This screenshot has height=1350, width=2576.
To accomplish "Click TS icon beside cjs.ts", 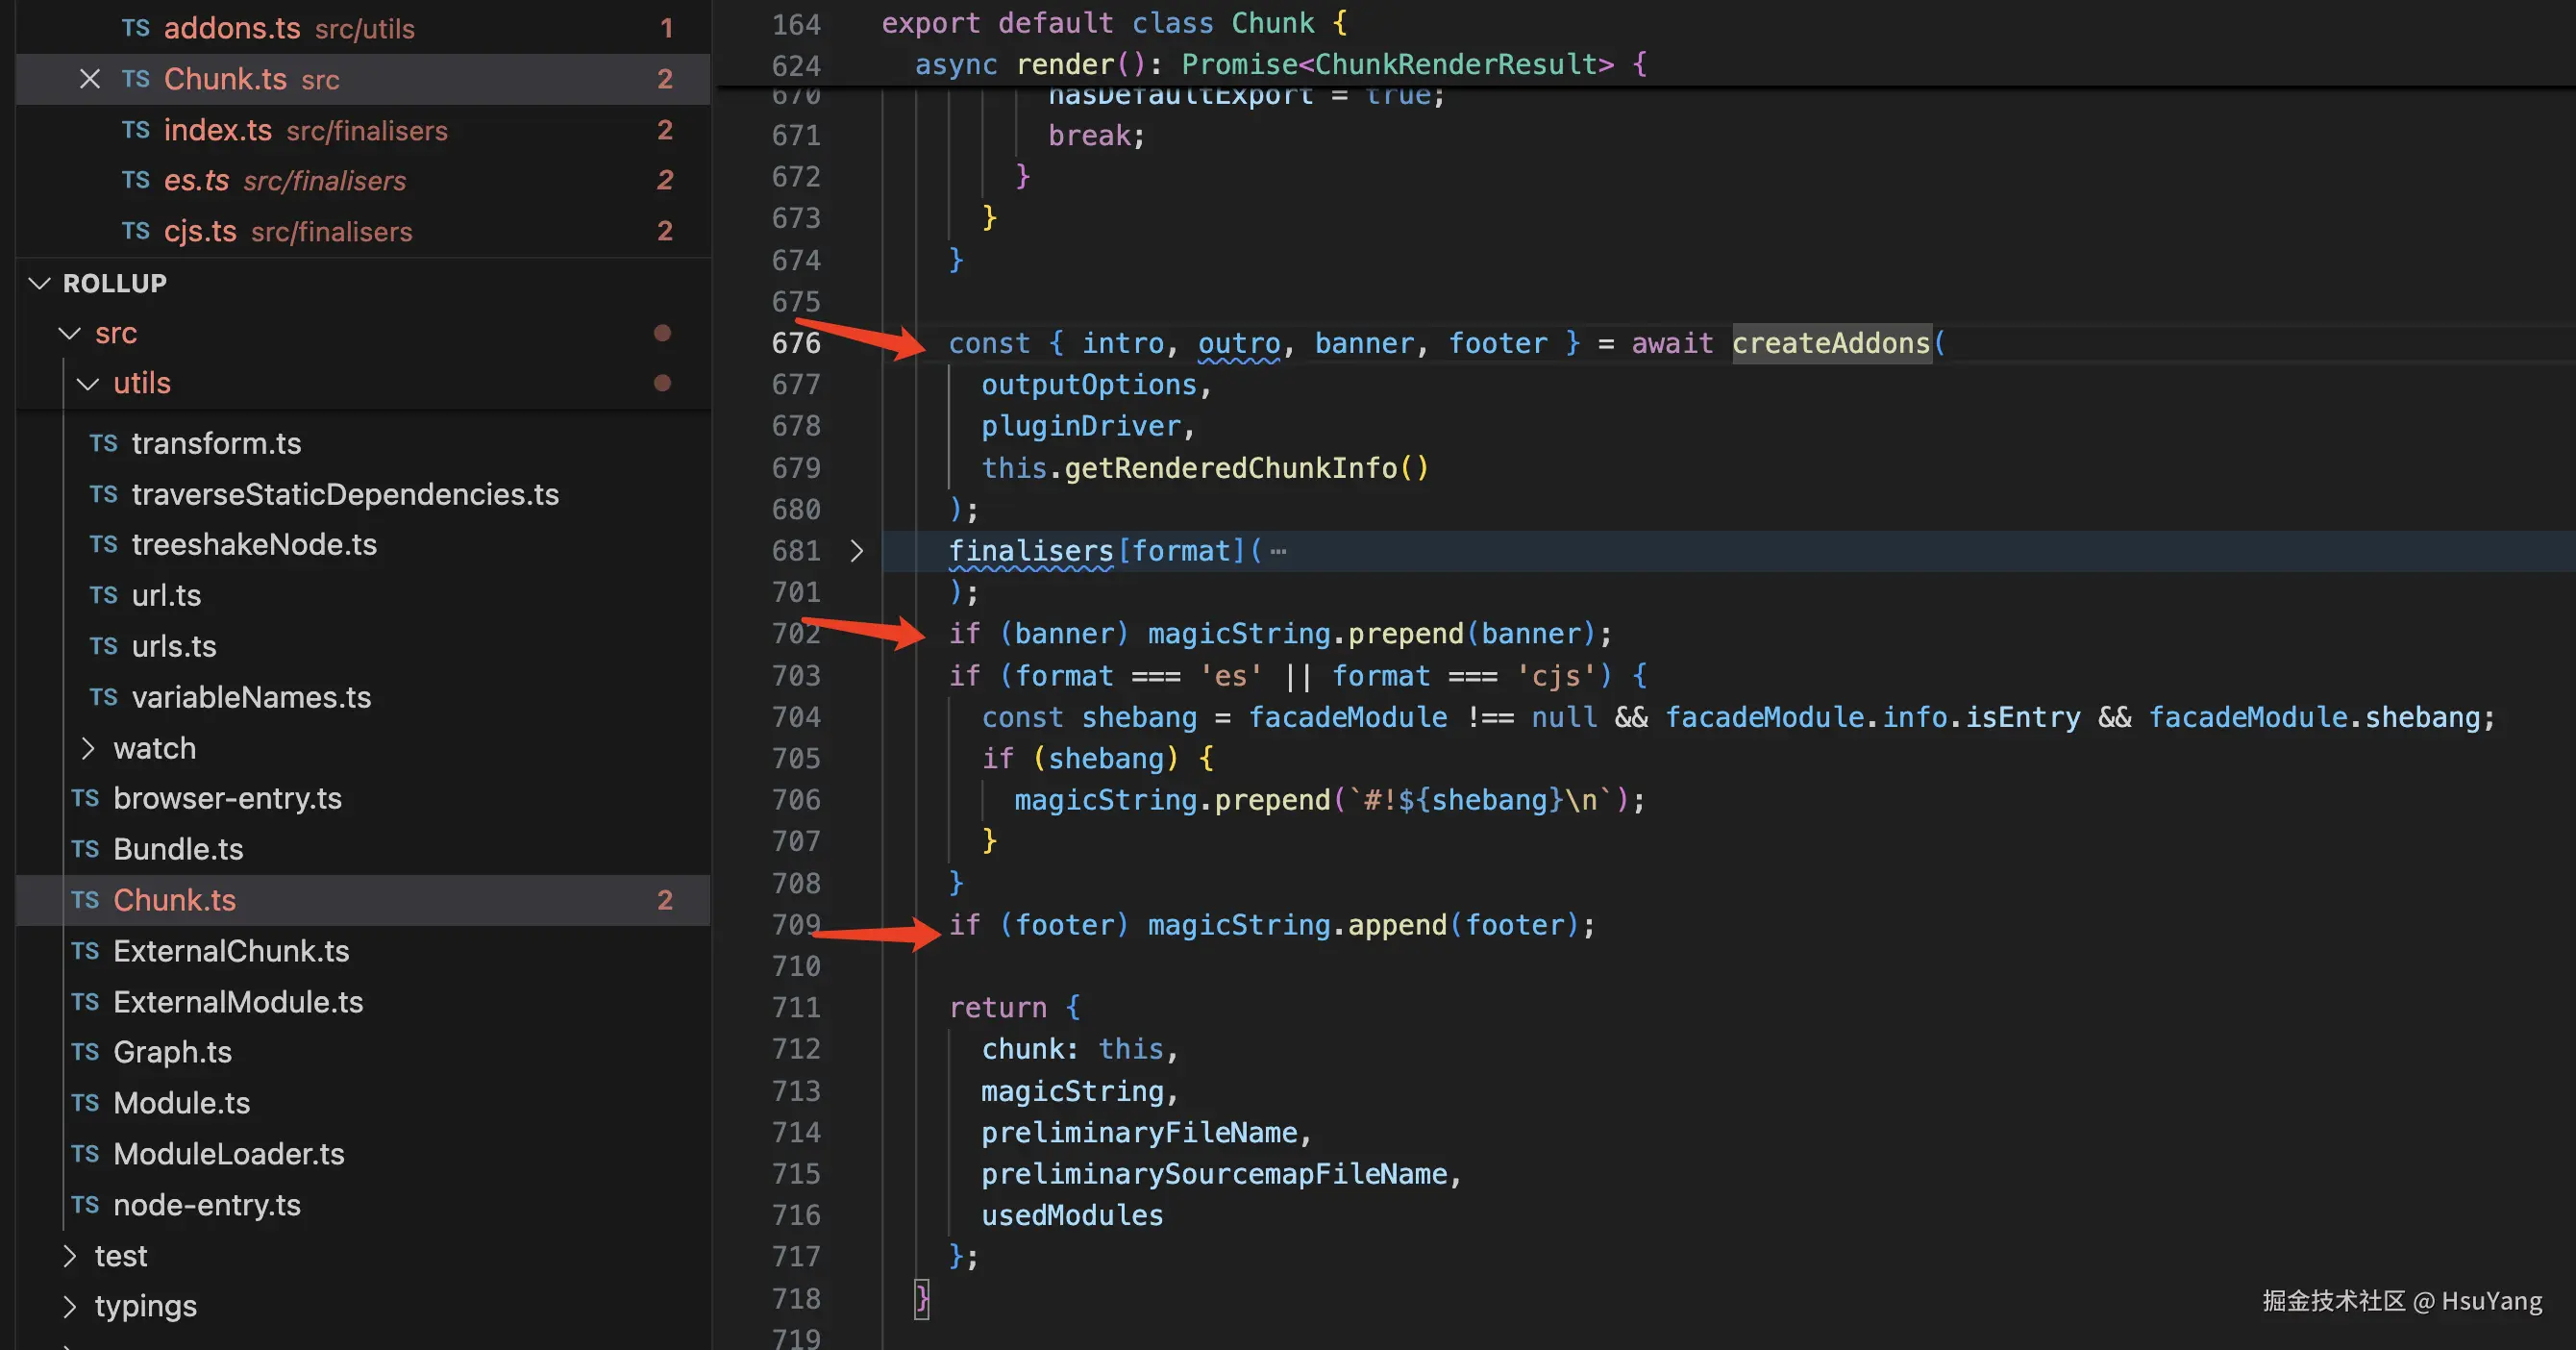I will click(136, 231).
